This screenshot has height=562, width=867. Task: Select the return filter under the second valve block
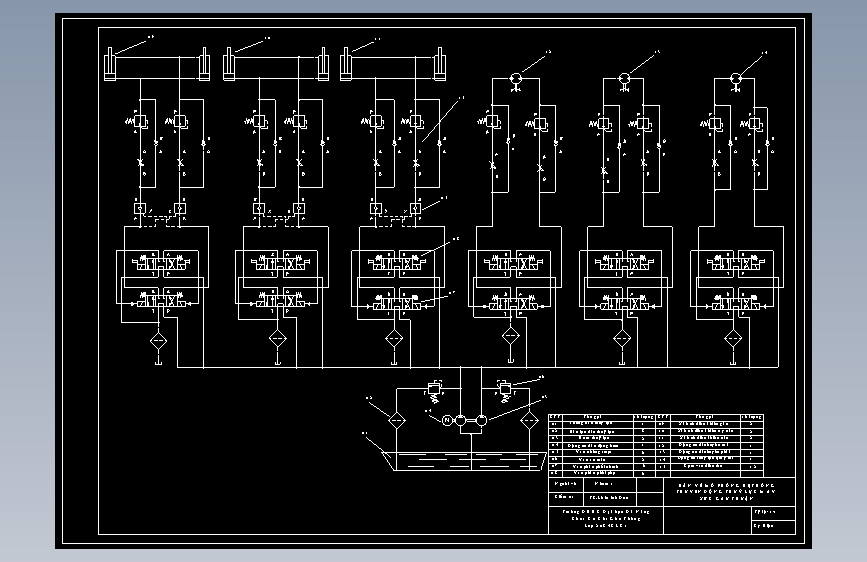pos(278,338)
